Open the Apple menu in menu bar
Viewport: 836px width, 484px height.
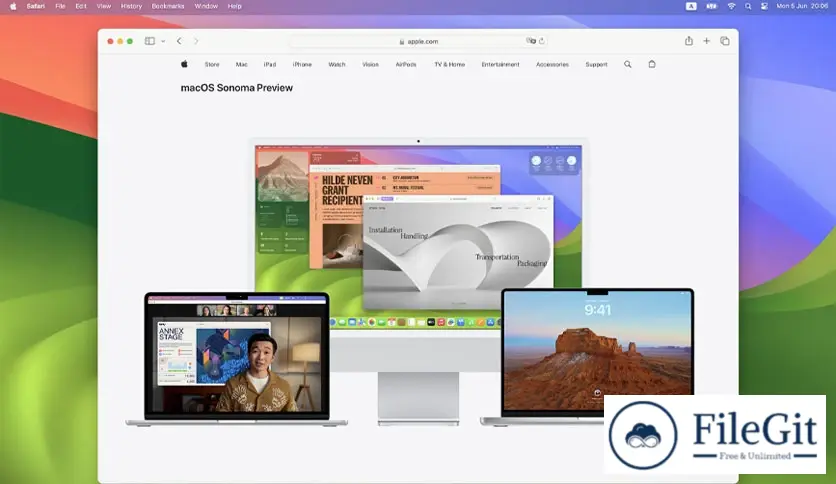(13, 6)
